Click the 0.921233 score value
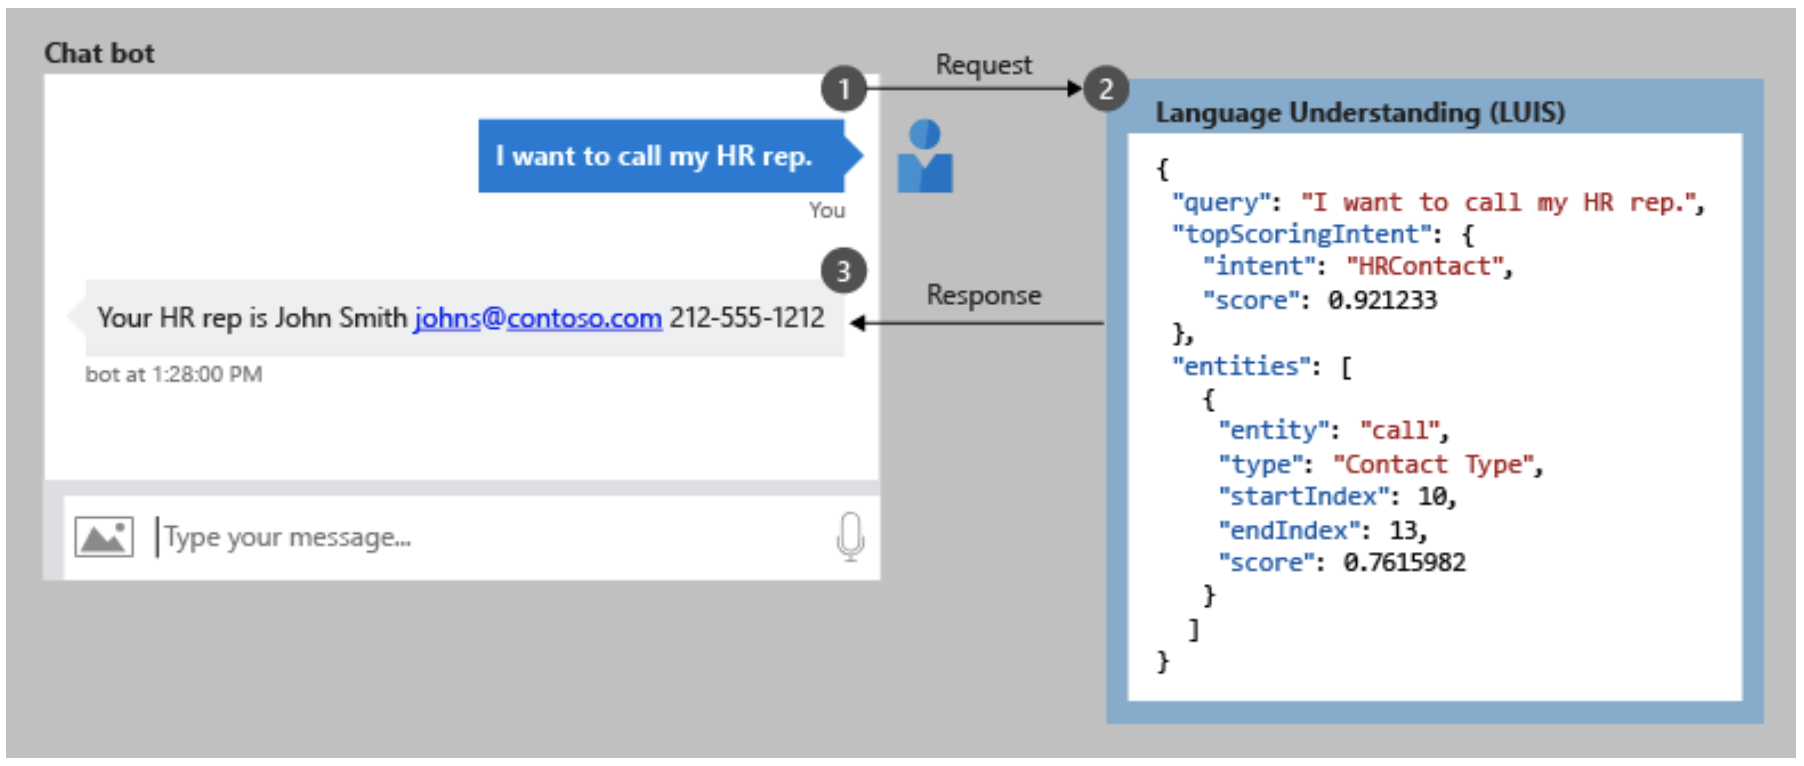 click(1382, 300)
